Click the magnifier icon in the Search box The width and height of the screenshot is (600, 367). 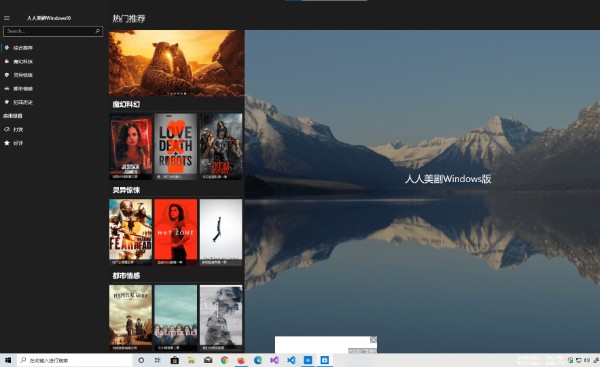pyautogui.click(x=98, y=31)
